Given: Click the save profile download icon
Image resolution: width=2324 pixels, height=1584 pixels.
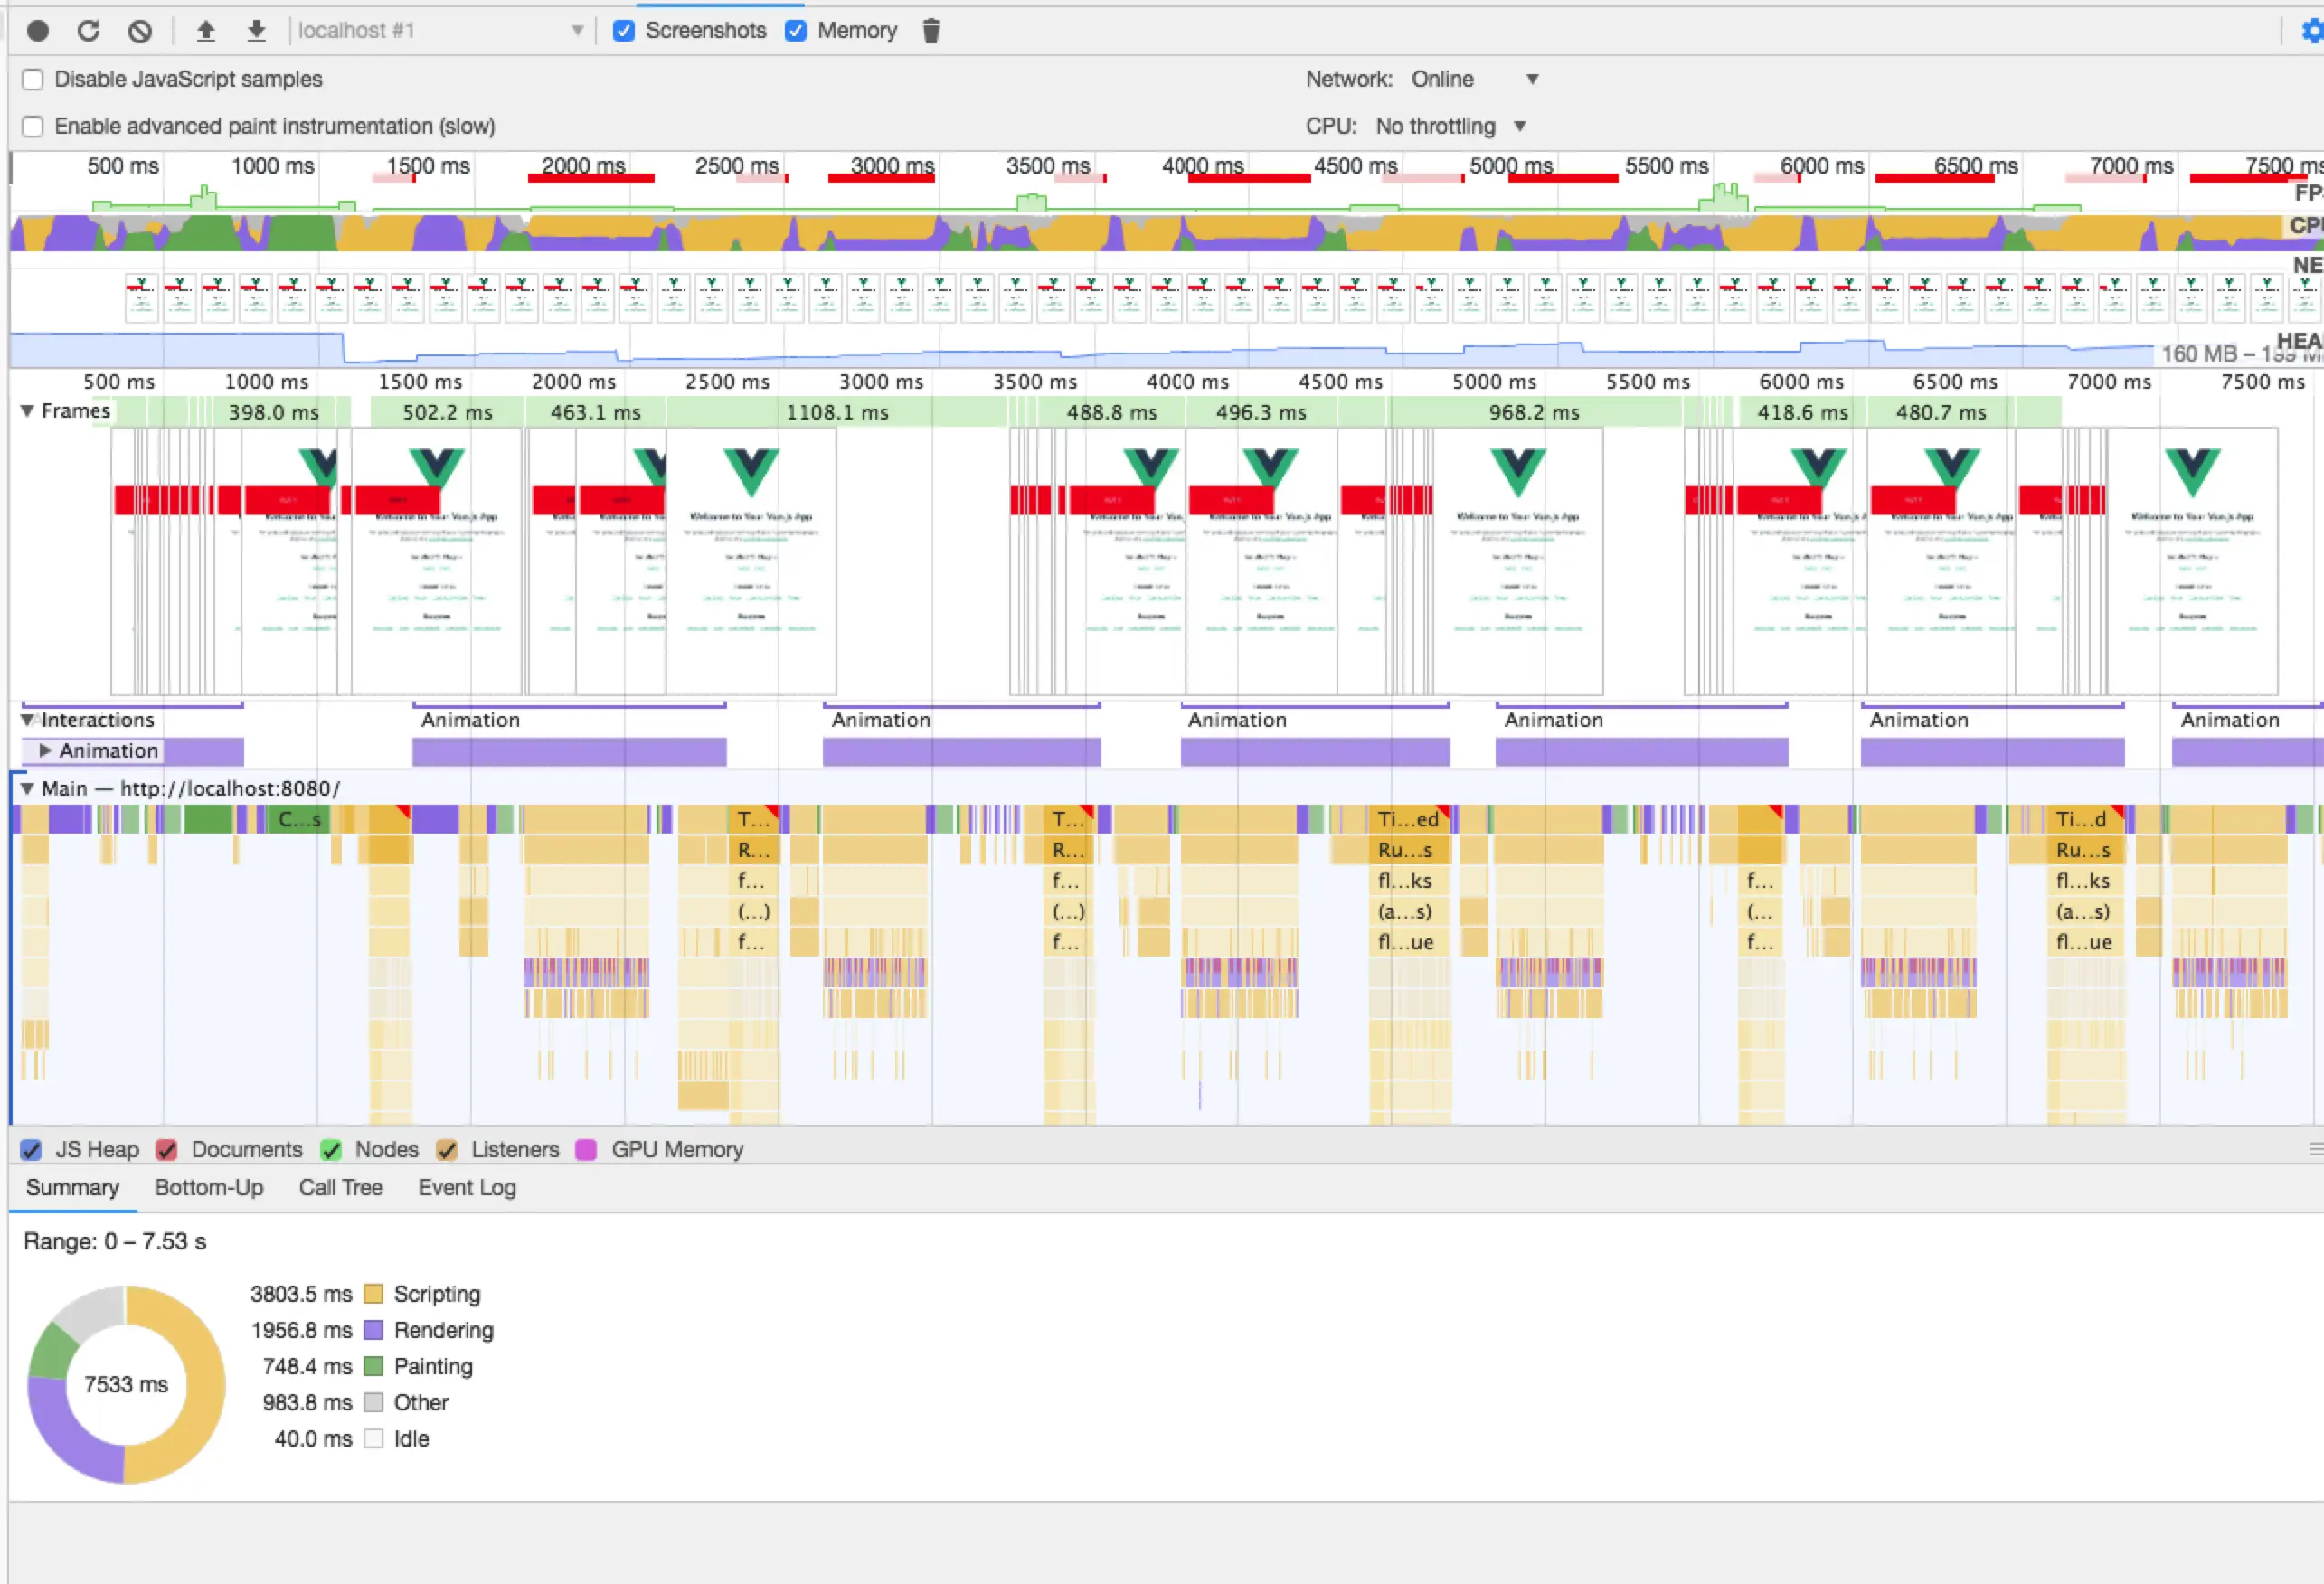Looking at the screenshot, I should click(257, 31).
